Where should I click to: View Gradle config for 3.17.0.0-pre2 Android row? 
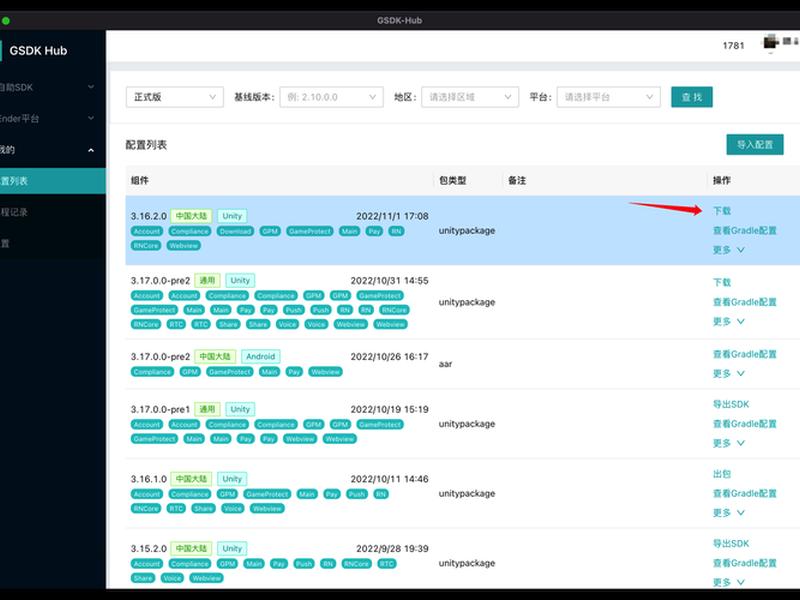point(744,354)
